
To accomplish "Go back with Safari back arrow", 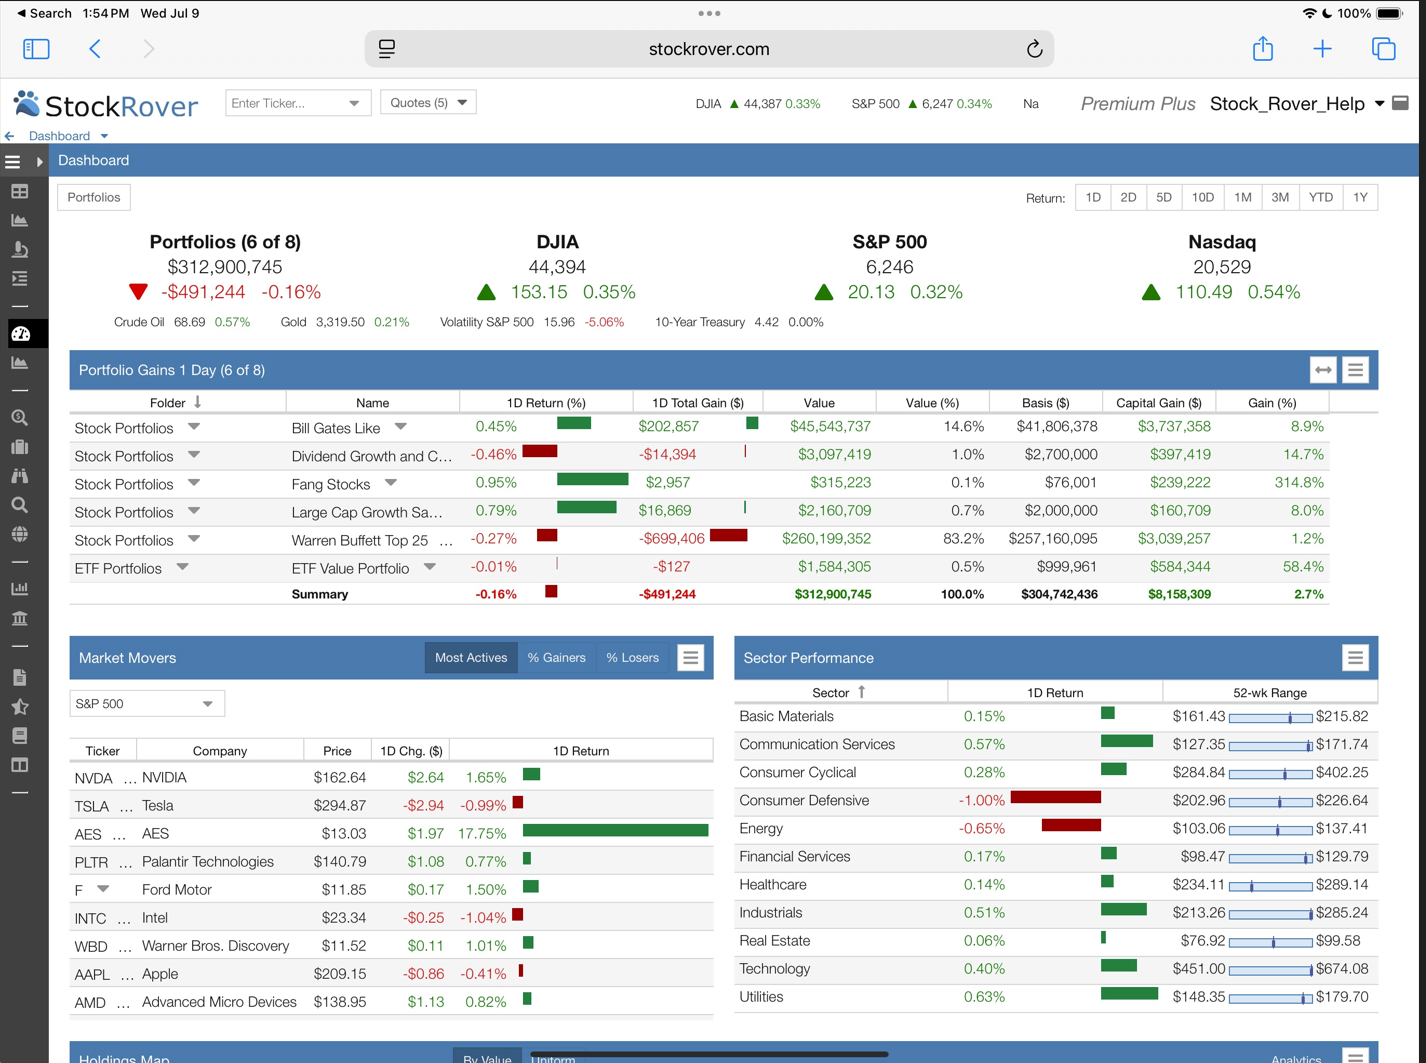I will 95,49.
